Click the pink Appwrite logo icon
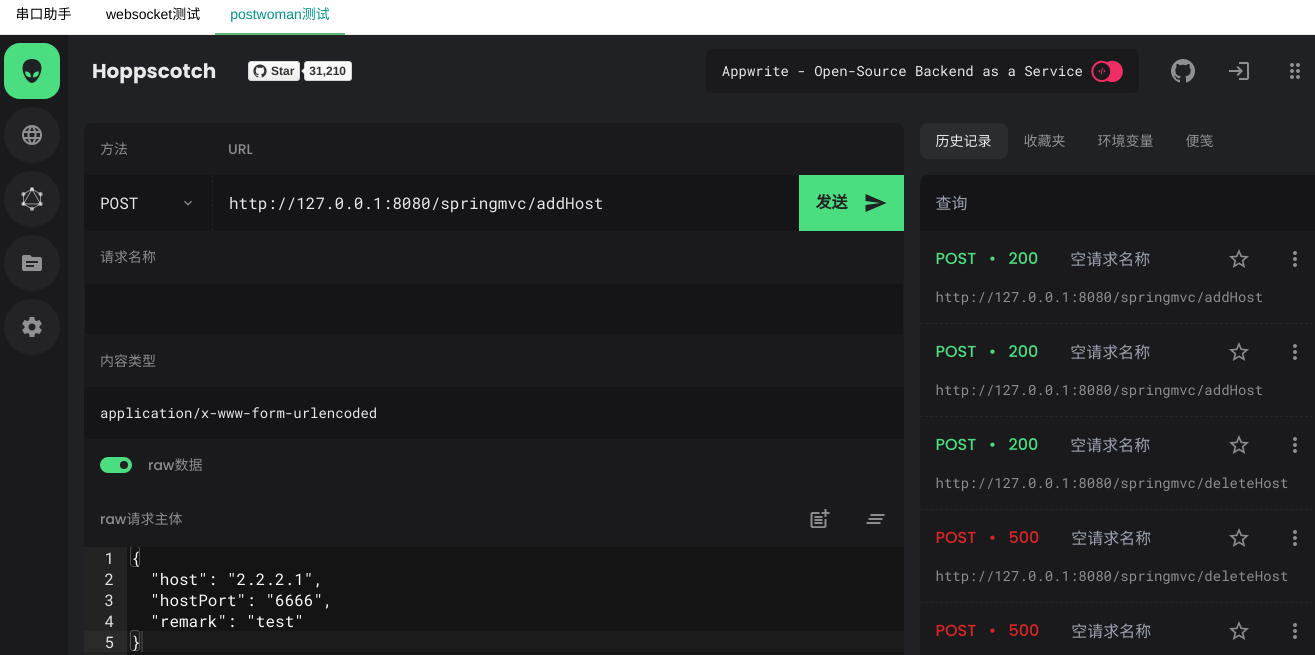1315x655 pixels. click(1107, 71)
